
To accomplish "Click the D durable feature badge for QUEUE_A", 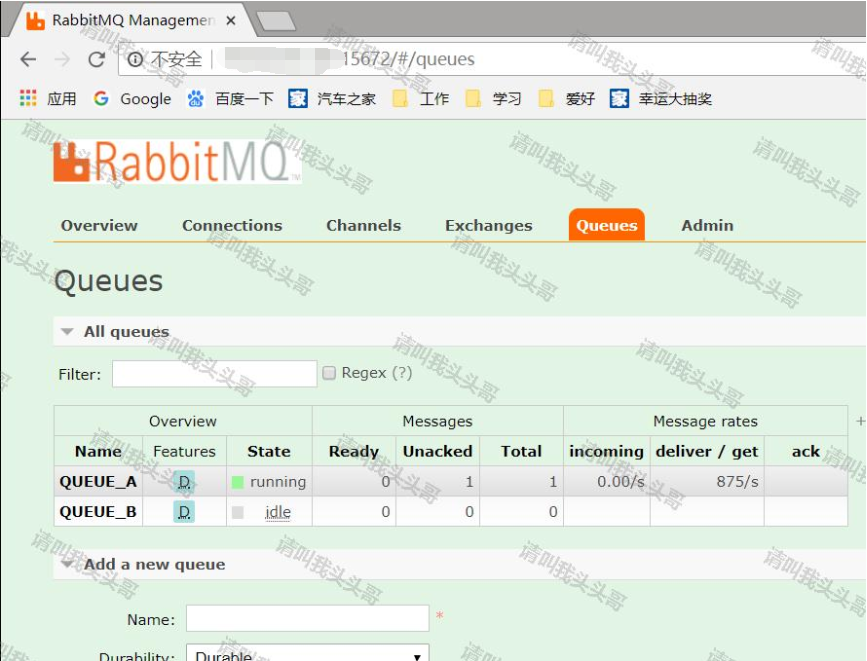I will tap(184, 482).
